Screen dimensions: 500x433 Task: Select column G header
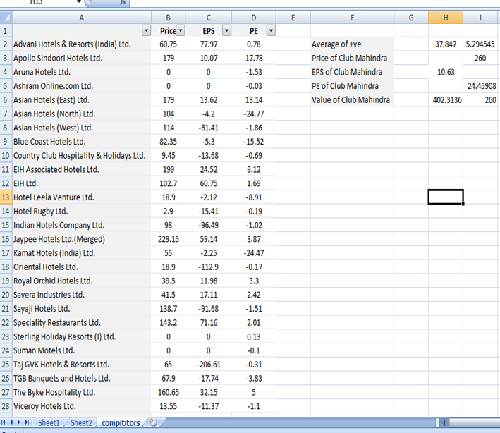(x=411, y=17)
